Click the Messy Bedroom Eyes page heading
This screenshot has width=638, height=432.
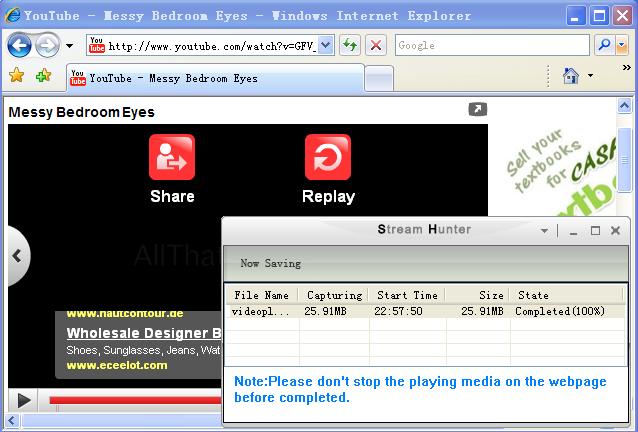(81, 112)
